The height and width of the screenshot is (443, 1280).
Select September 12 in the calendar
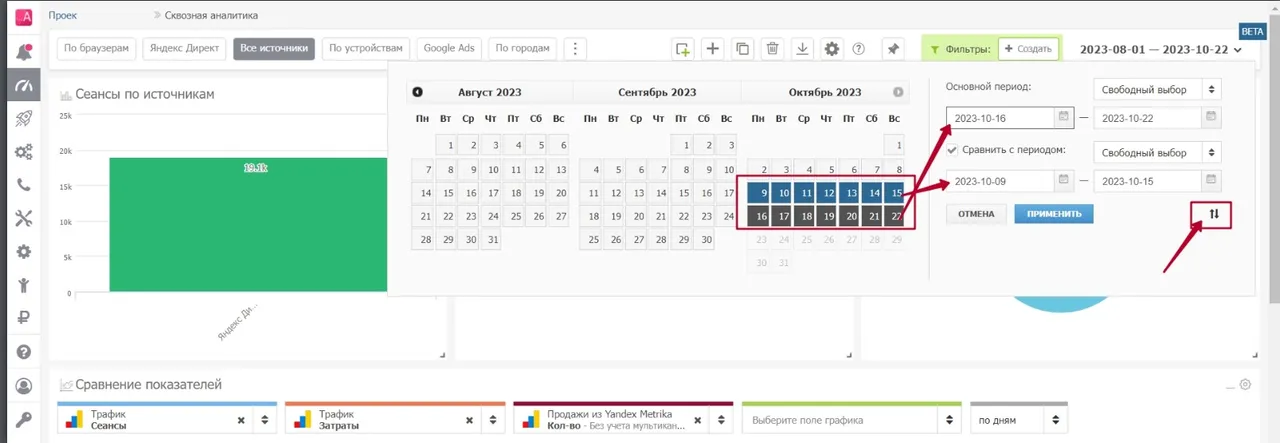click(x=615, y=193)
